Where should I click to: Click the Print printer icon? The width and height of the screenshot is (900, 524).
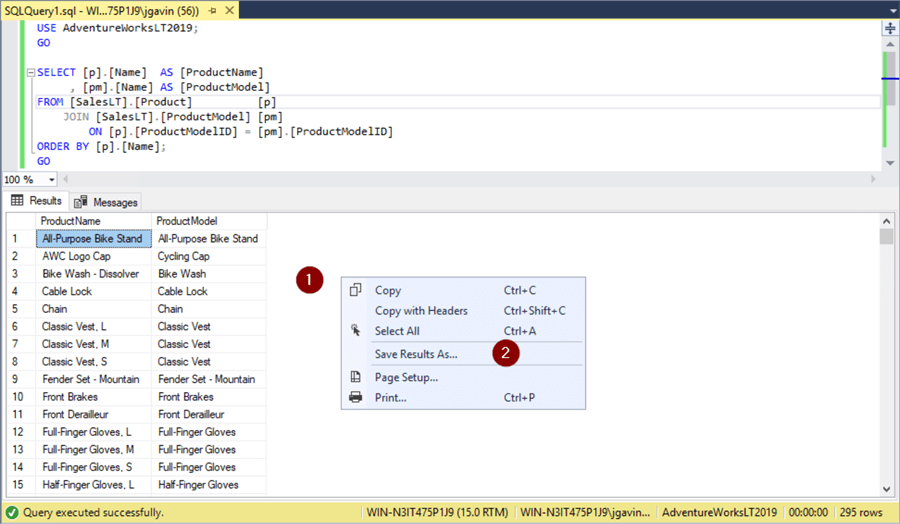point(355,397)
